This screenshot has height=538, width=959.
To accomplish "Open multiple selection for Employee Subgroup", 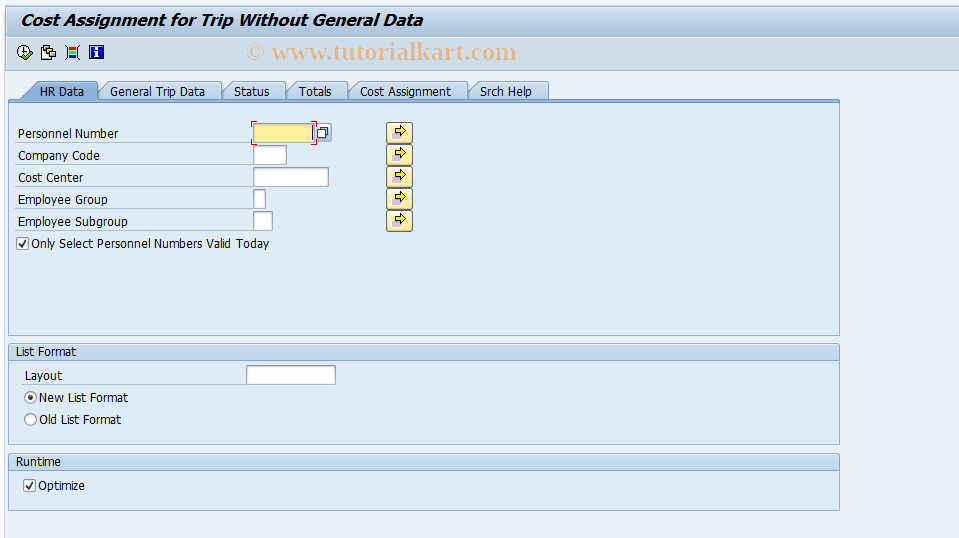I will 399,221.
